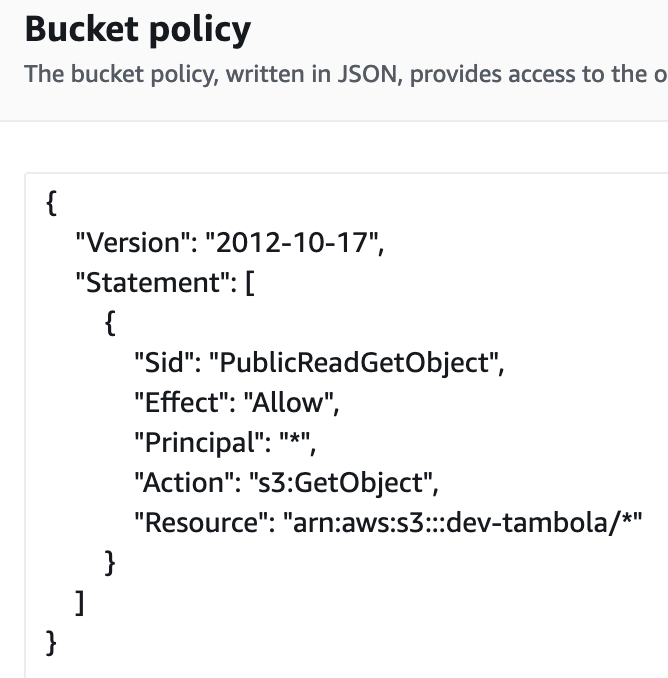
Task: Click the closing square bracket of Statement
Action: [x=81, y=603]
